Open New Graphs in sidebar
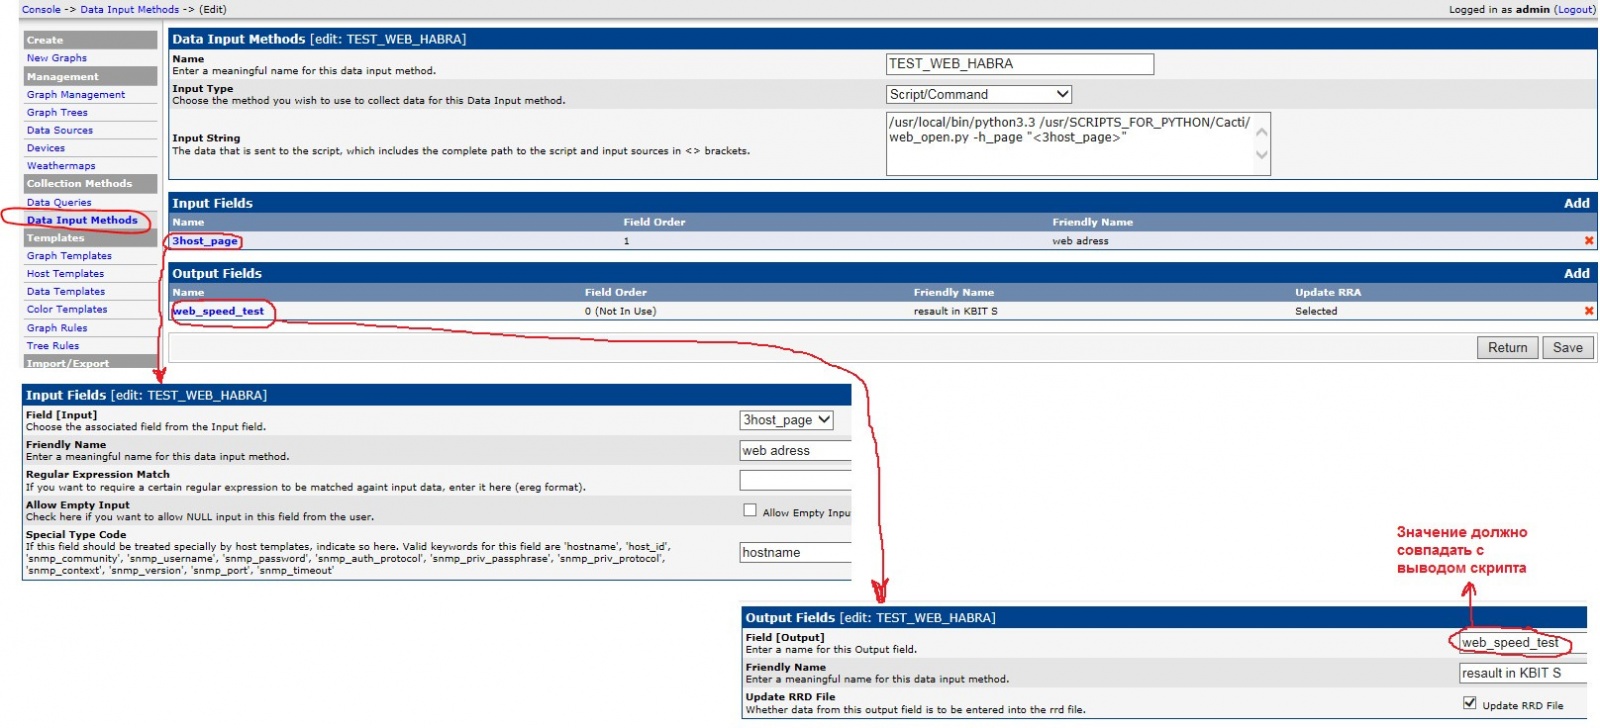Image resolution: width=1600 pixels, height=728 pixels. tap(57, 58)
